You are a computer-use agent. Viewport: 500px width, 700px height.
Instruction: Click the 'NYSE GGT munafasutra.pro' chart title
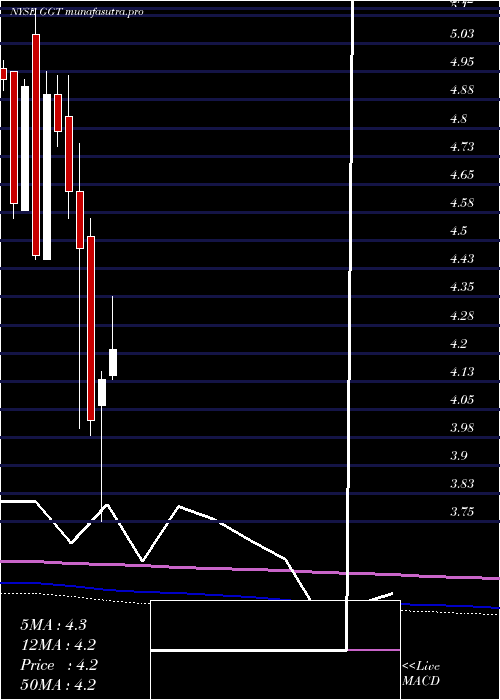pos(77,12)
